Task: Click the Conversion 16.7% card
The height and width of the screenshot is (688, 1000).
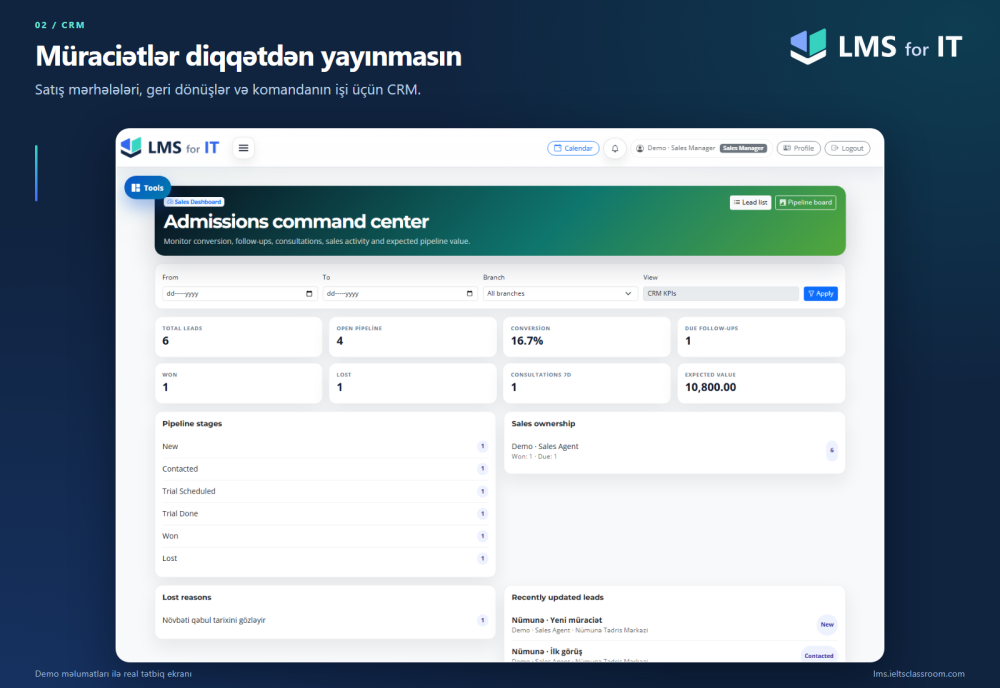Action: (x=587, y=337)
